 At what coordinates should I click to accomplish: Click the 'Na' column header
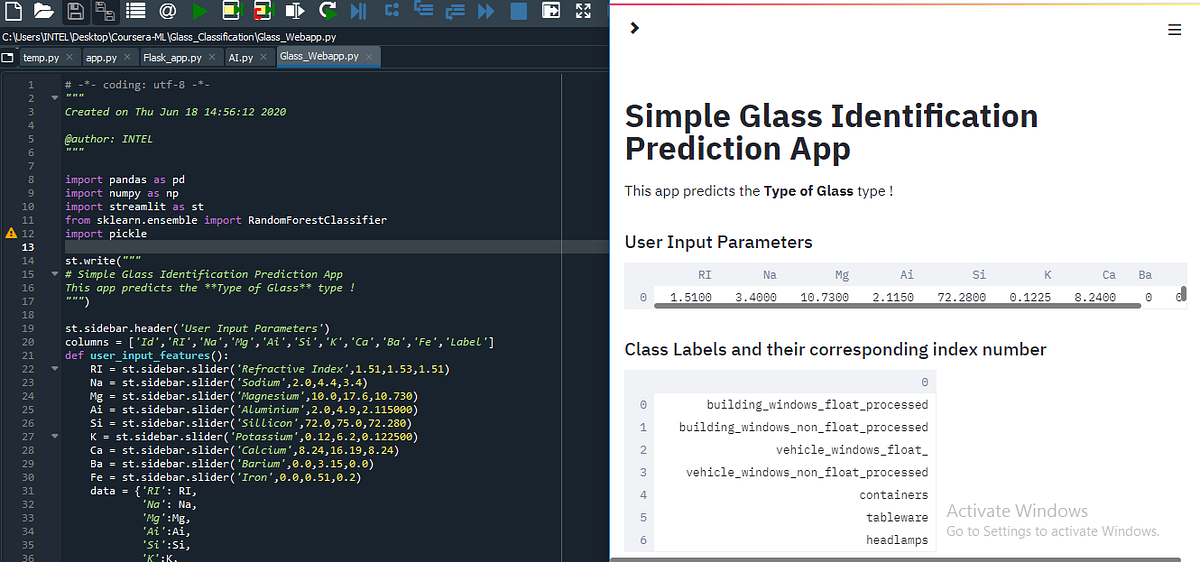770,274
